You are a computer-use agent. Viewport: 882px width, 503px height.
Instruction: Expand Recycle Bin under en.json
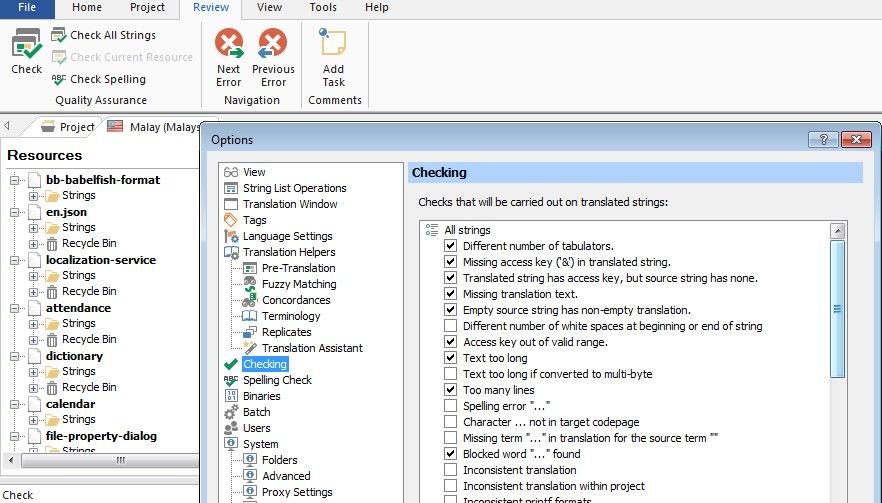pos(34,244)
